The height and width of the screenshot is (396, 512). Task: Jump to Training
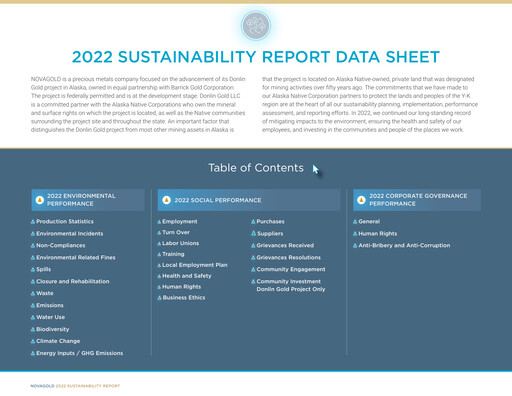173,254
